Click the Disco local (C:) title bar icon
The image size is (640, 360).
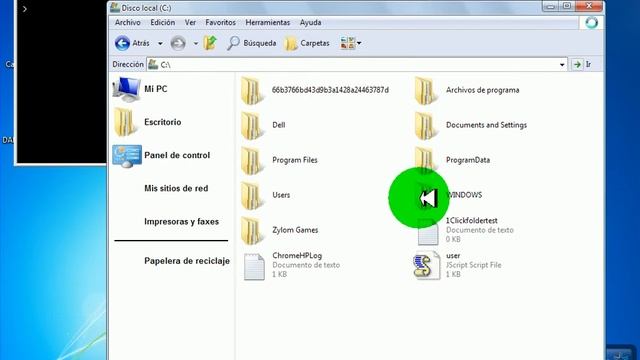pos(115,7)
